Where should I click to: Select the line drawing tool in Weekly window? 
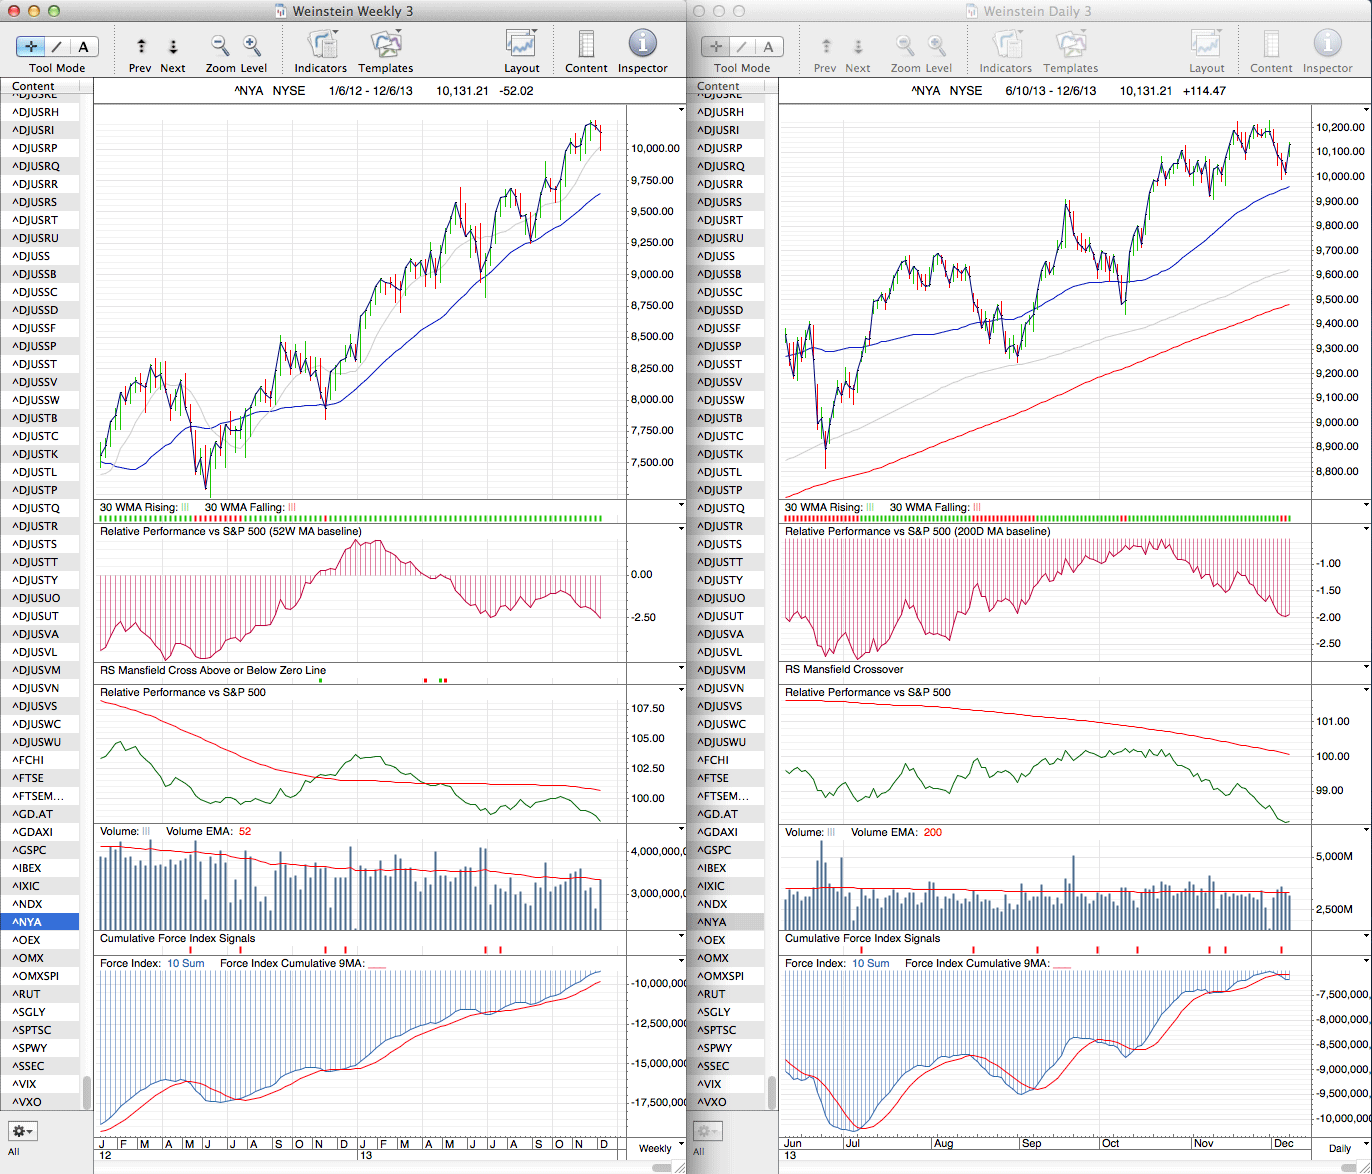pos(57,46)
